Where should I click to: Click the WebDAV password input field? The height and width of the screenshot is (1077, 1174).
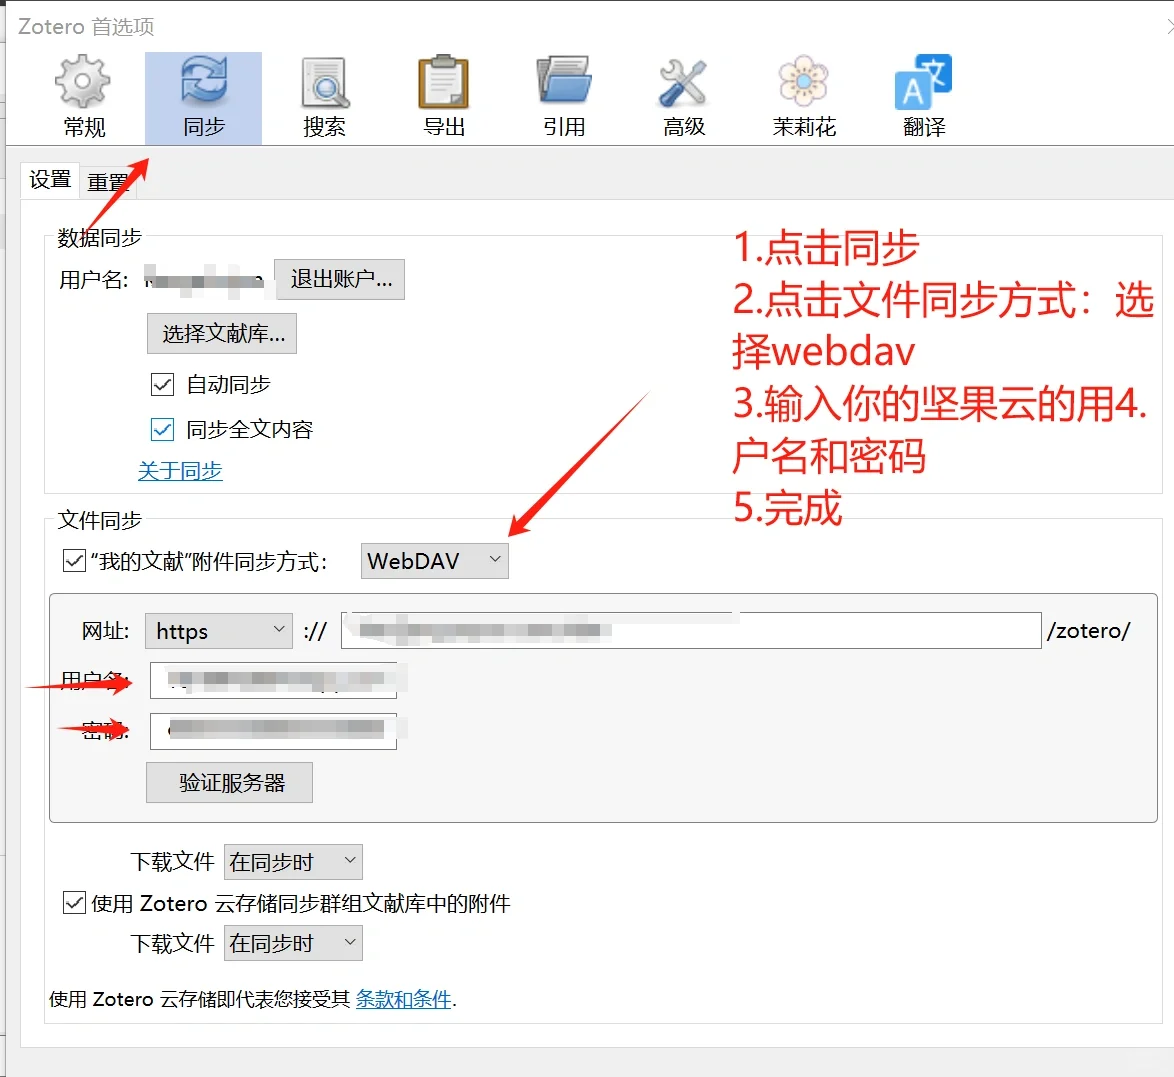point(273,731)
